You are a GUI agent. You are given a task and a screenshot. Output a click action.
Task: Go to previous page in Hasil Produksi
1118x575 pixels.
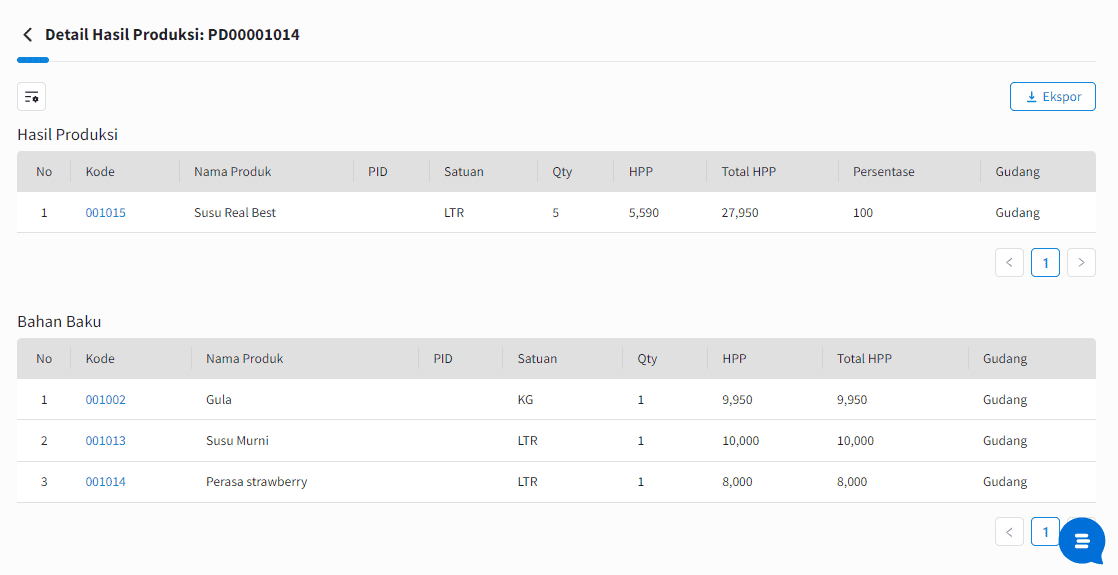1009,263
